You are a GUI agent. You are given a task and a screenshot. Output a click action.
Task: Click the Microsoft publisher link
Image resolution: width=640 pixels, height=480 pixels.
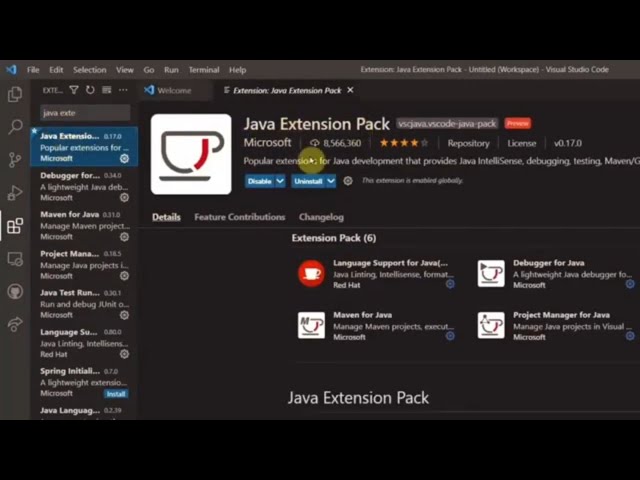267,142
